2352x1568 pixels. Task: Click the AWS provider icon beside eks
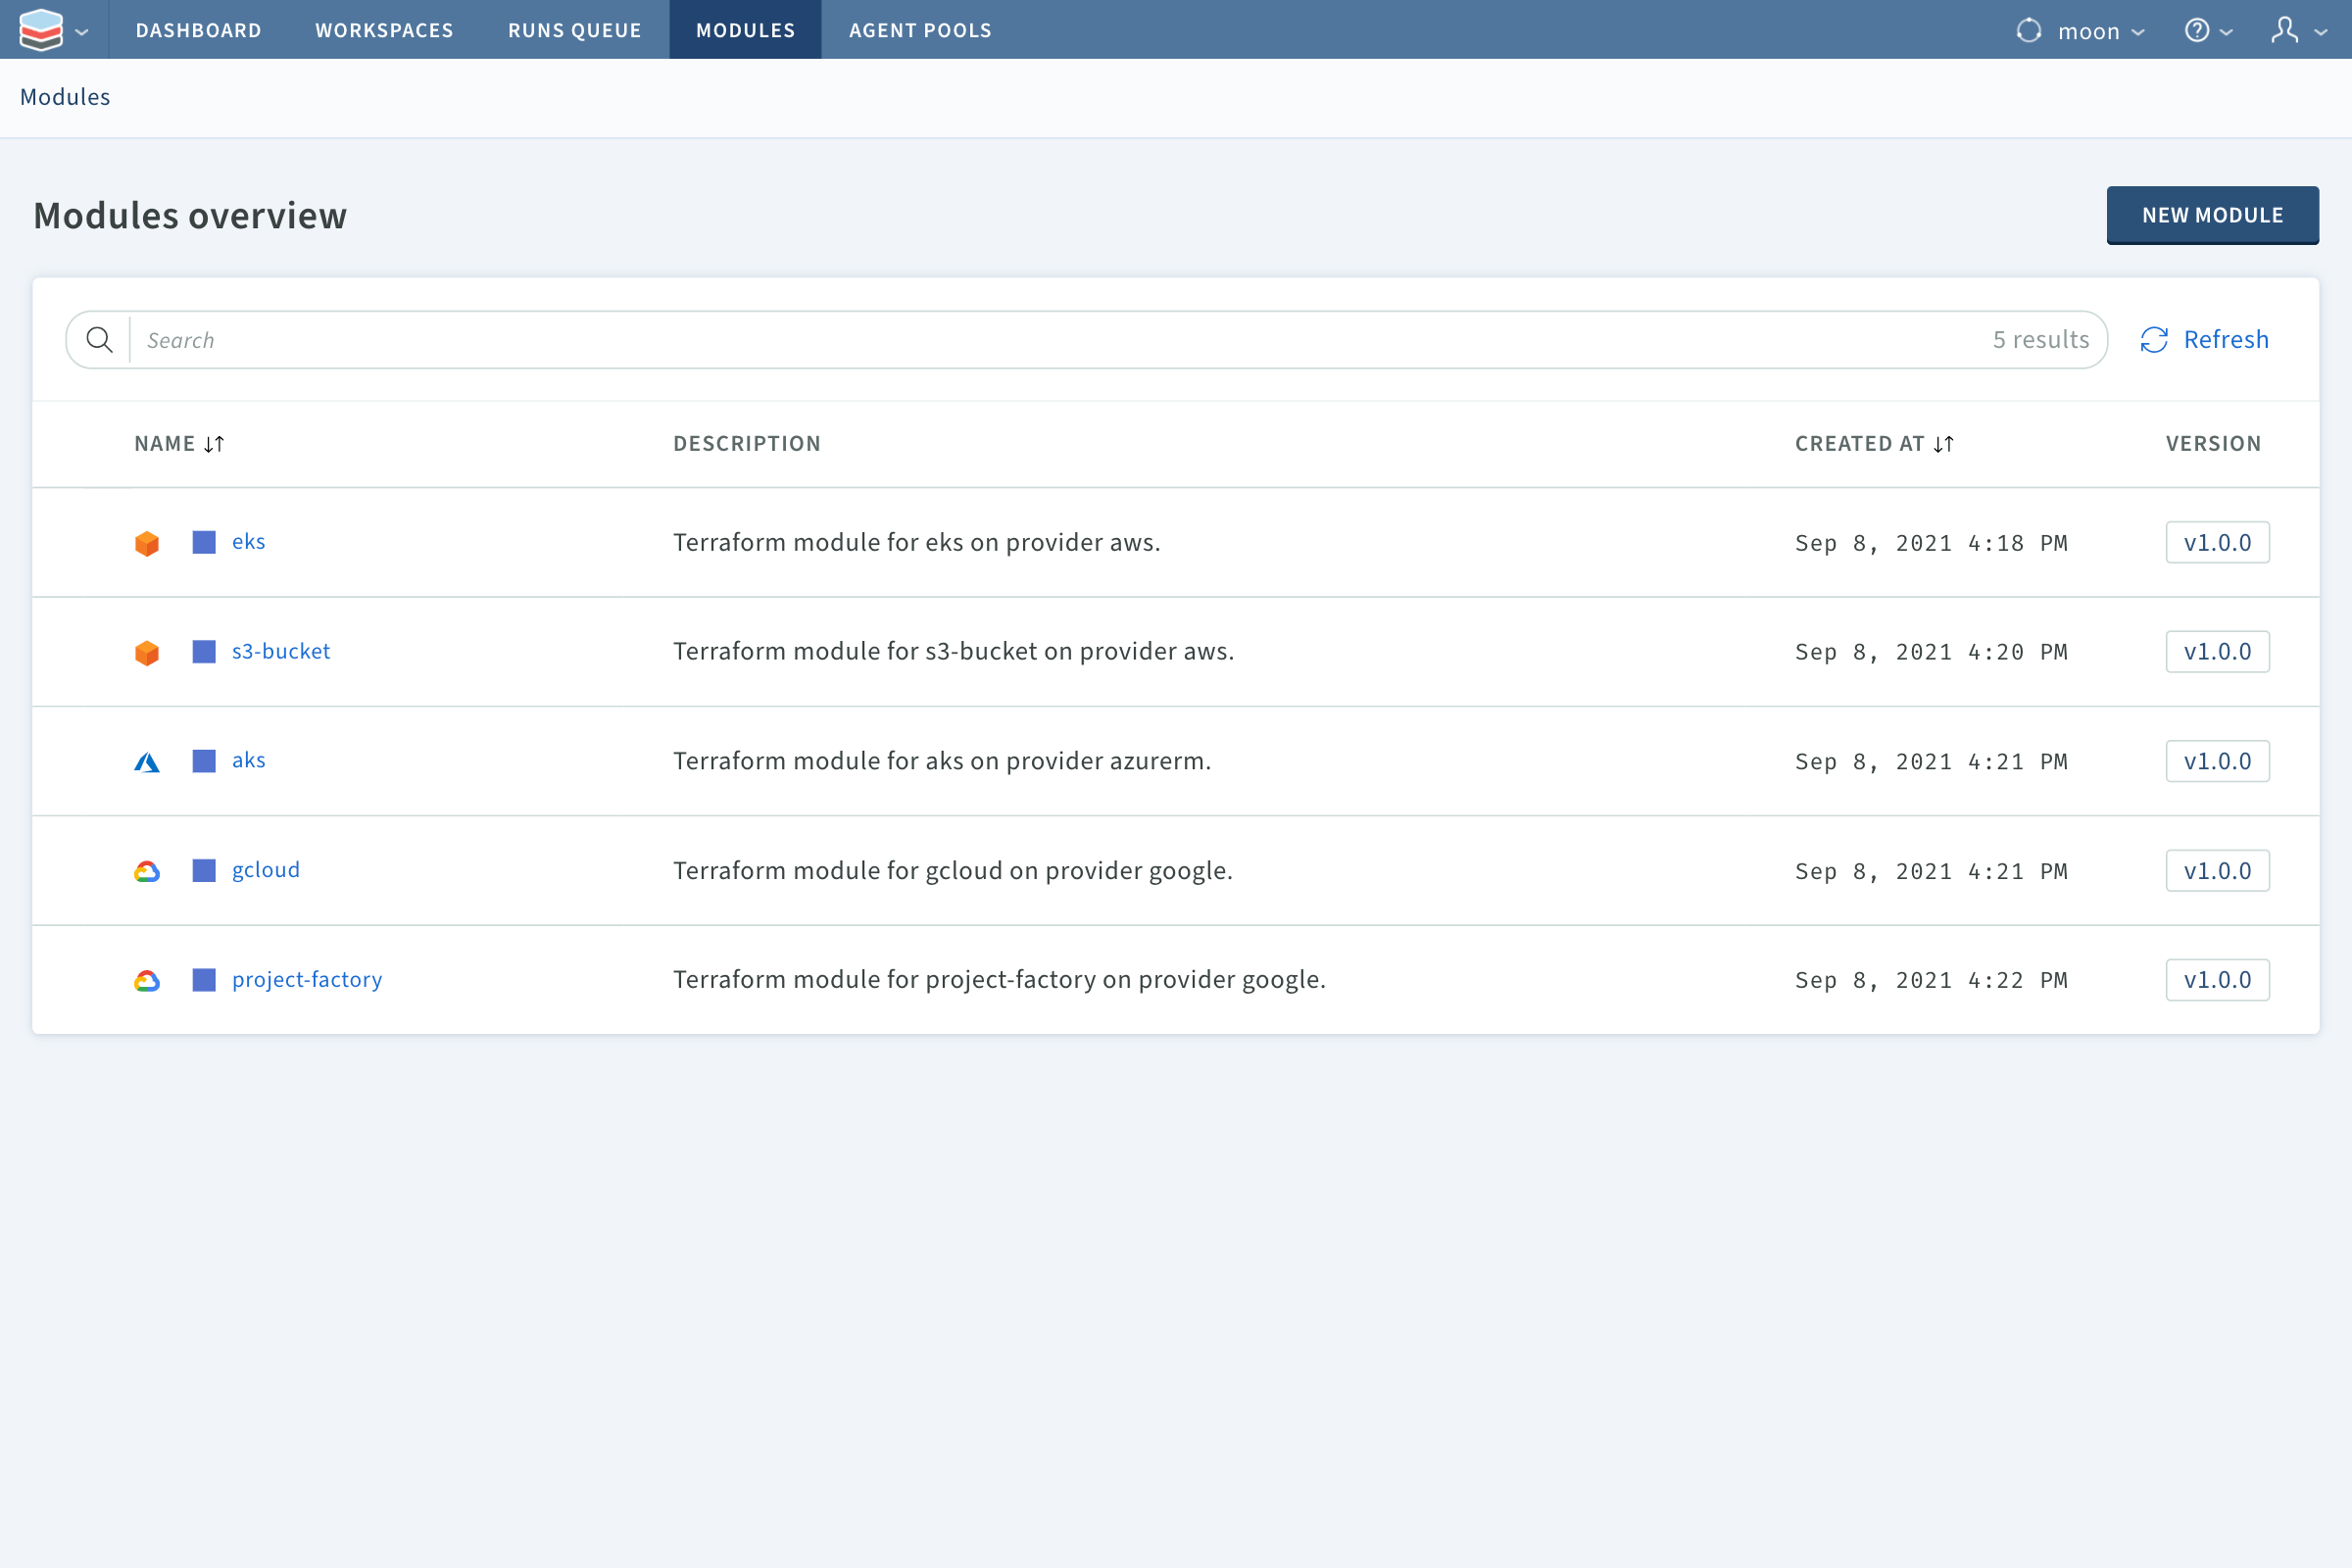[147, 543]
